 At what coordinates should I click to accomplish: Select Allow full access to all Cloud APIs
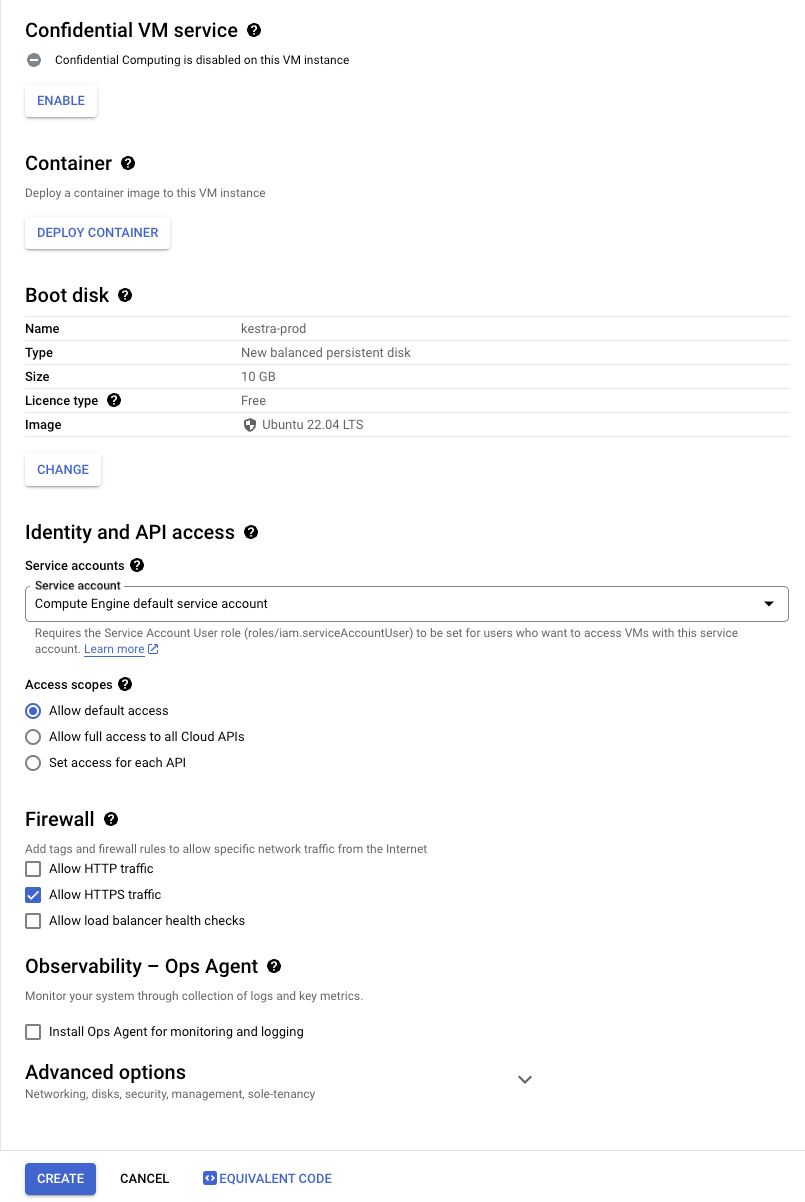(33, 737)
